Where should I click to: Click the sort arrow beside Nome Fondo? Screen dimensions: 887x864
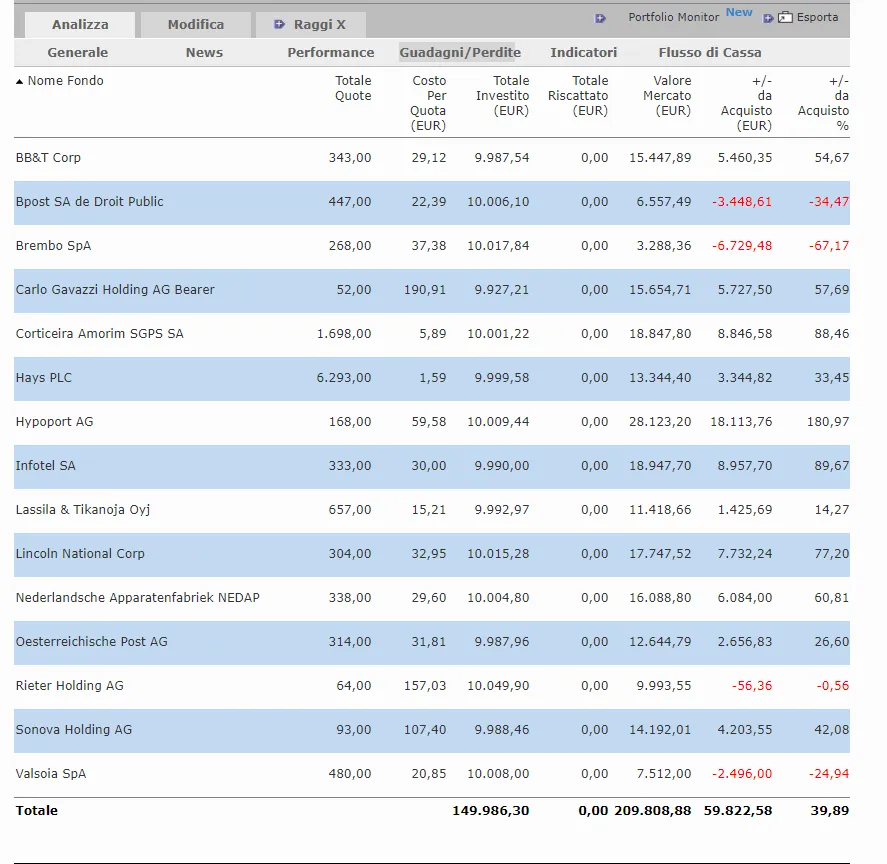[20, 81]
